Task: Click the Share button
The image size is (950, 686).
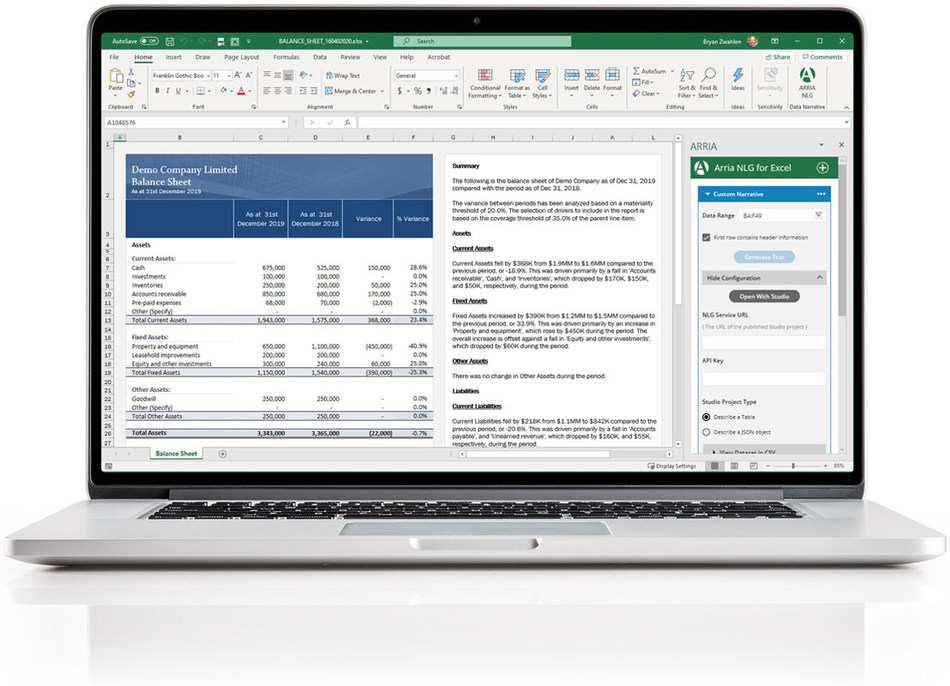Action: pyautogui.click(x=778, y=57)
